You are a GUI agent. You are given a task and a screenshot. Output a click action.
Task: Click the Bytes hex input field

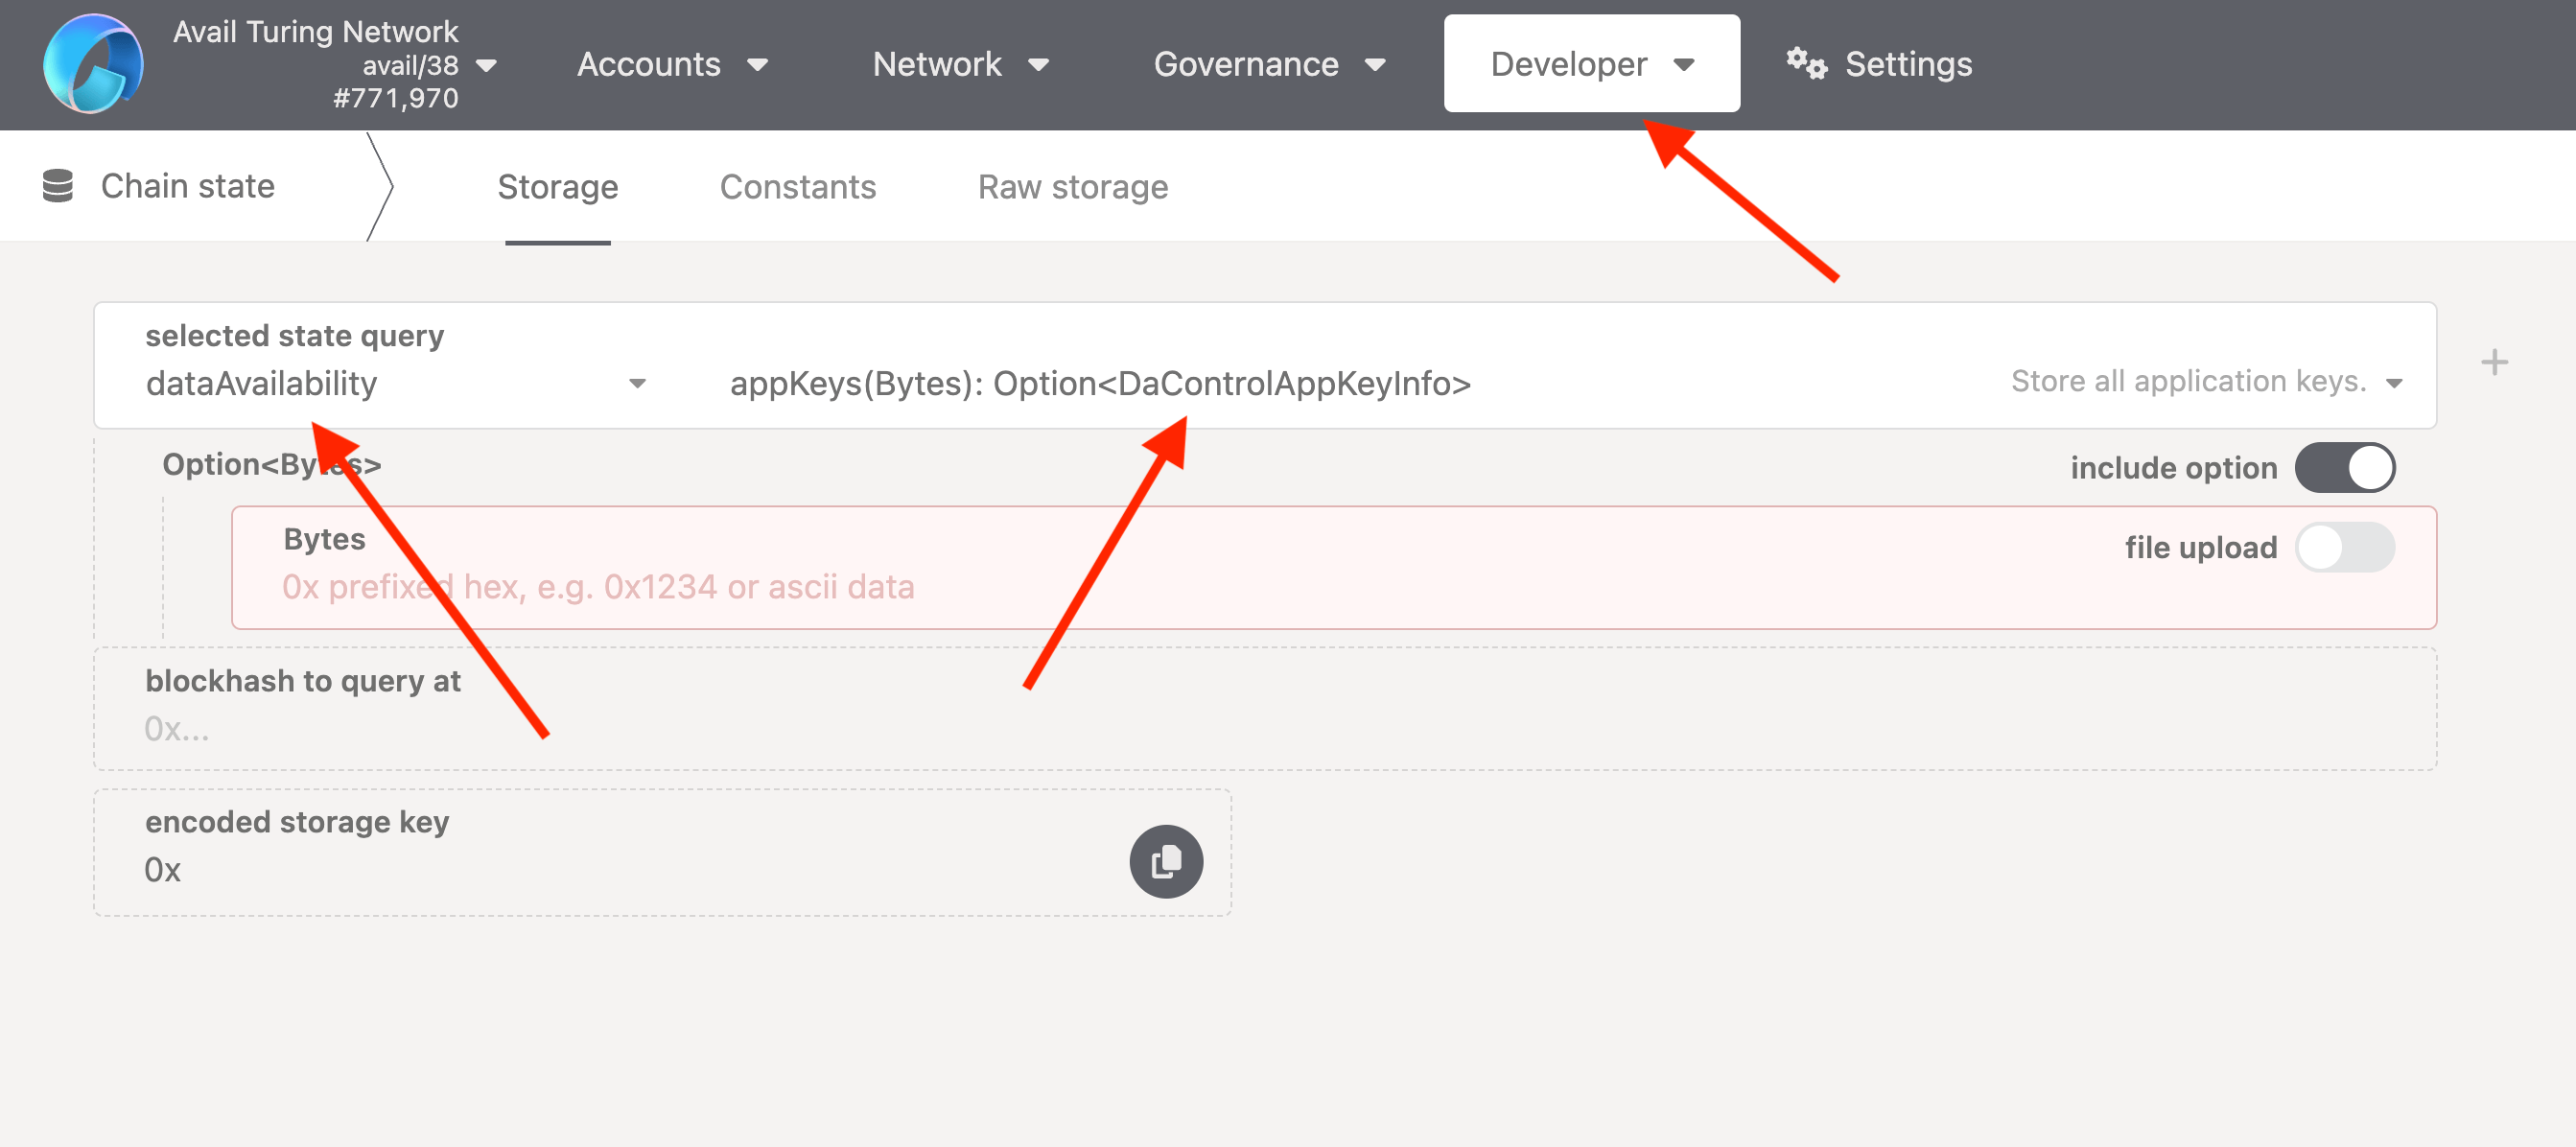(1100, 587)
